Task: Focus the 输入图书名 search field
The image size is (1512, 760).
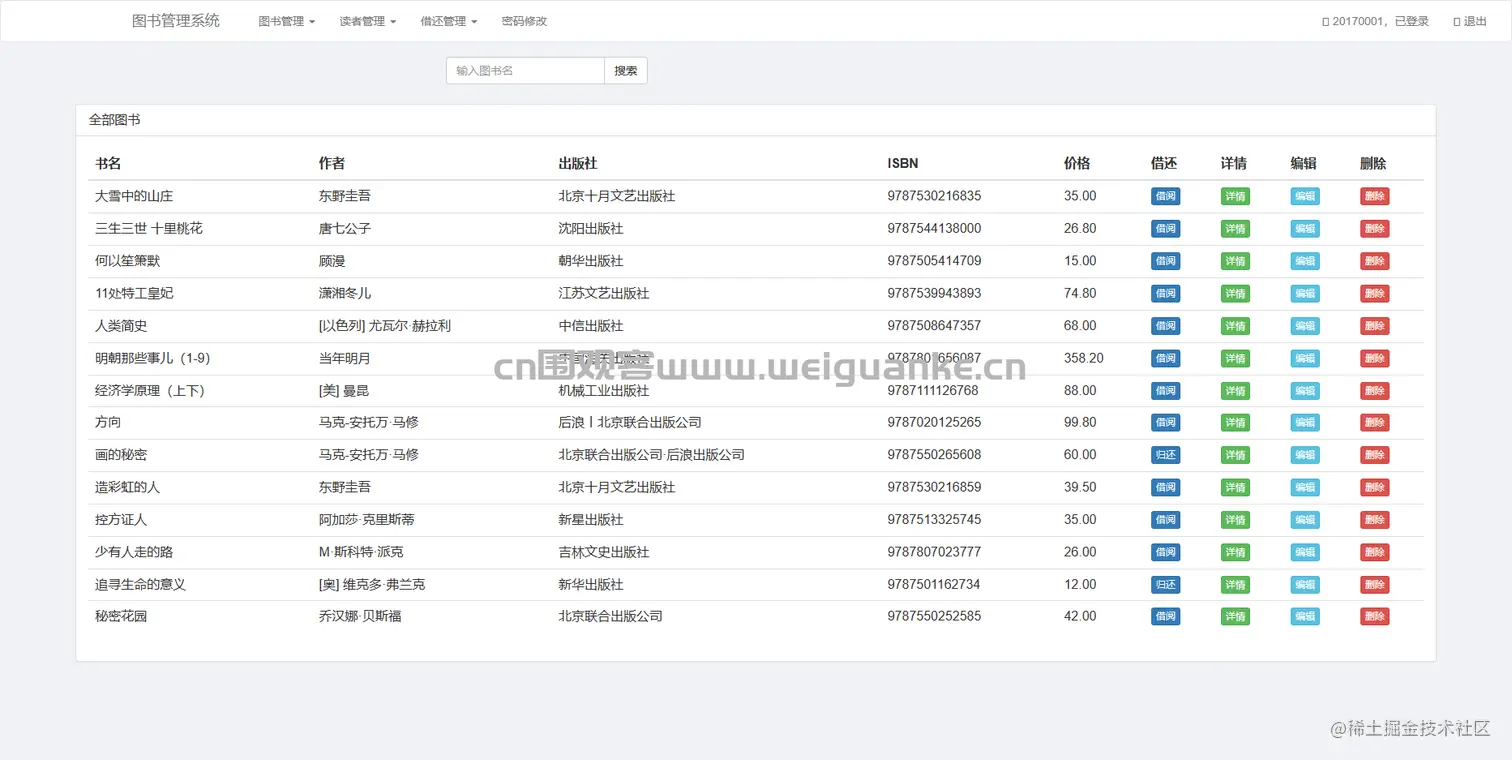Action: 525,71
